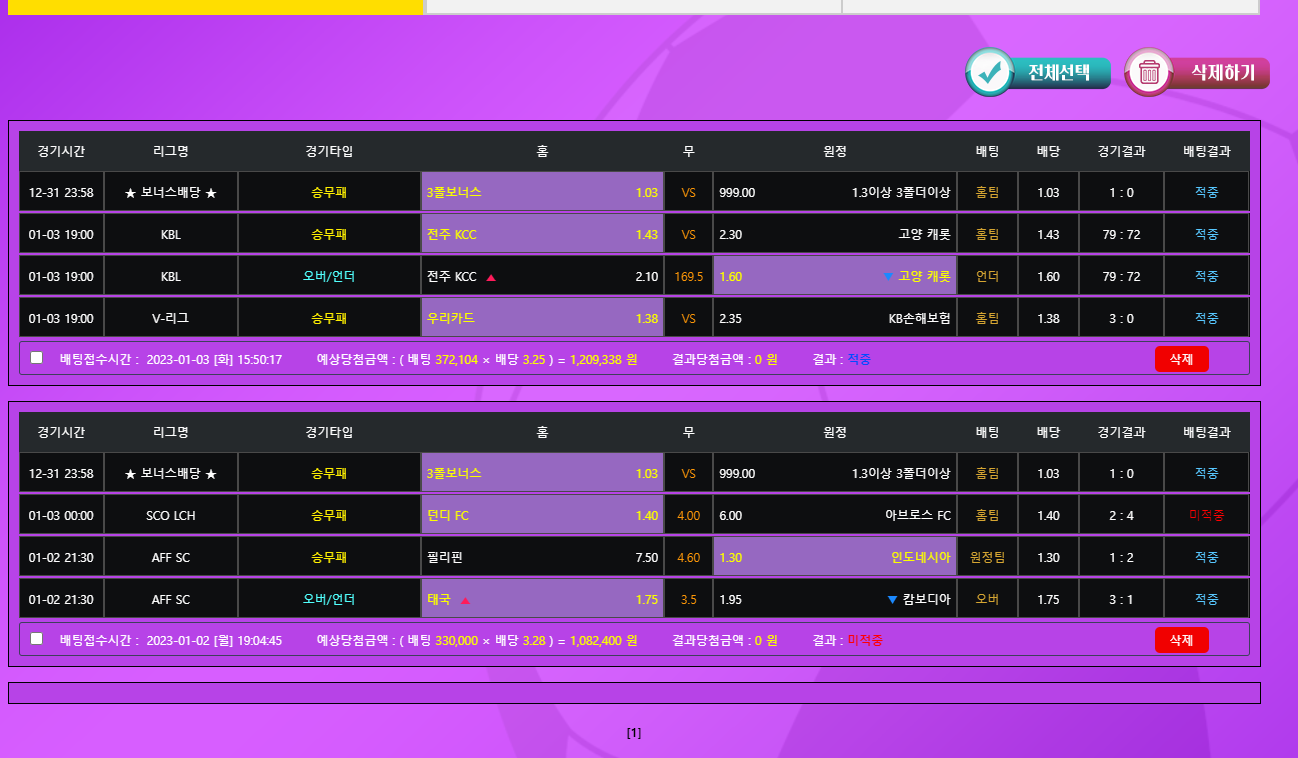Click red up arrow beside 태국
Image resolution: width=1298 pixels, height=758 pixels.
(x=465, y=600)
